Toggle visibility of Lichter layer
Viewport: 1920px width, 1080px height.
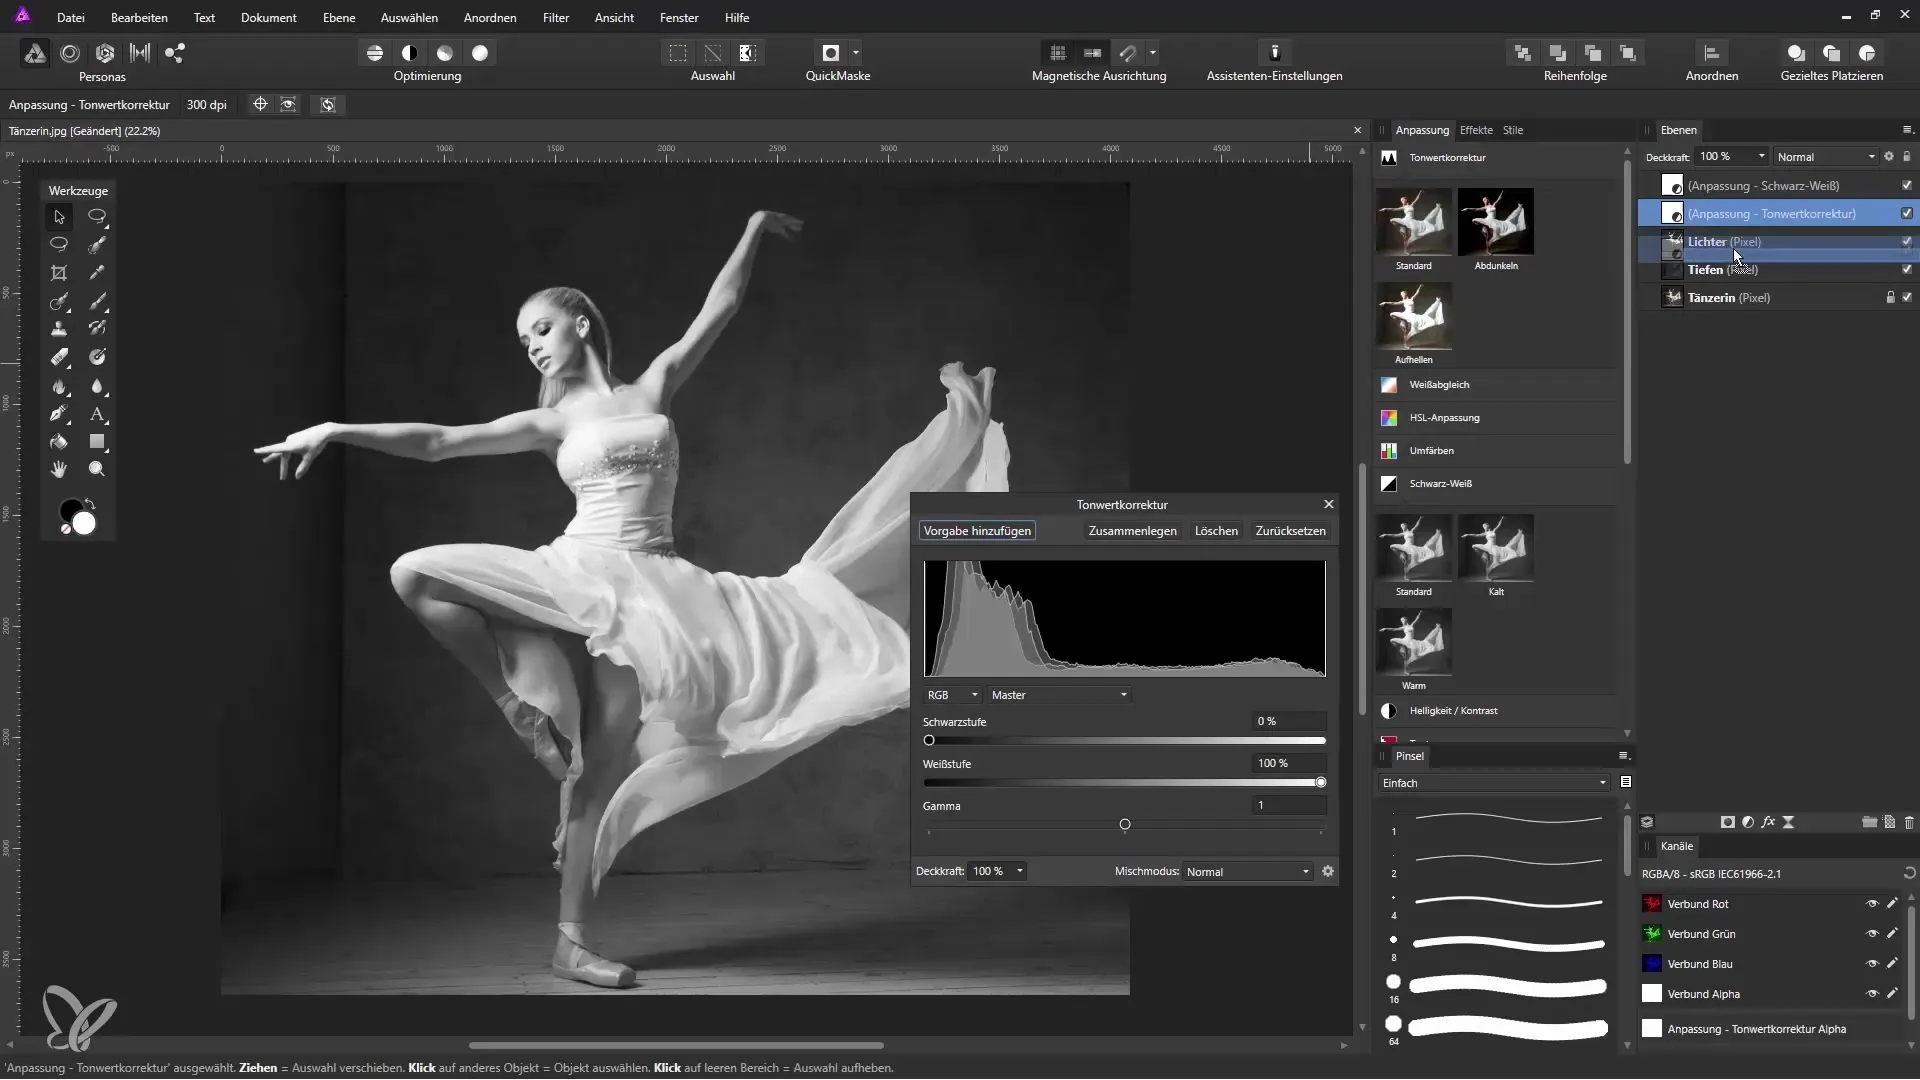click(1907, 241)
